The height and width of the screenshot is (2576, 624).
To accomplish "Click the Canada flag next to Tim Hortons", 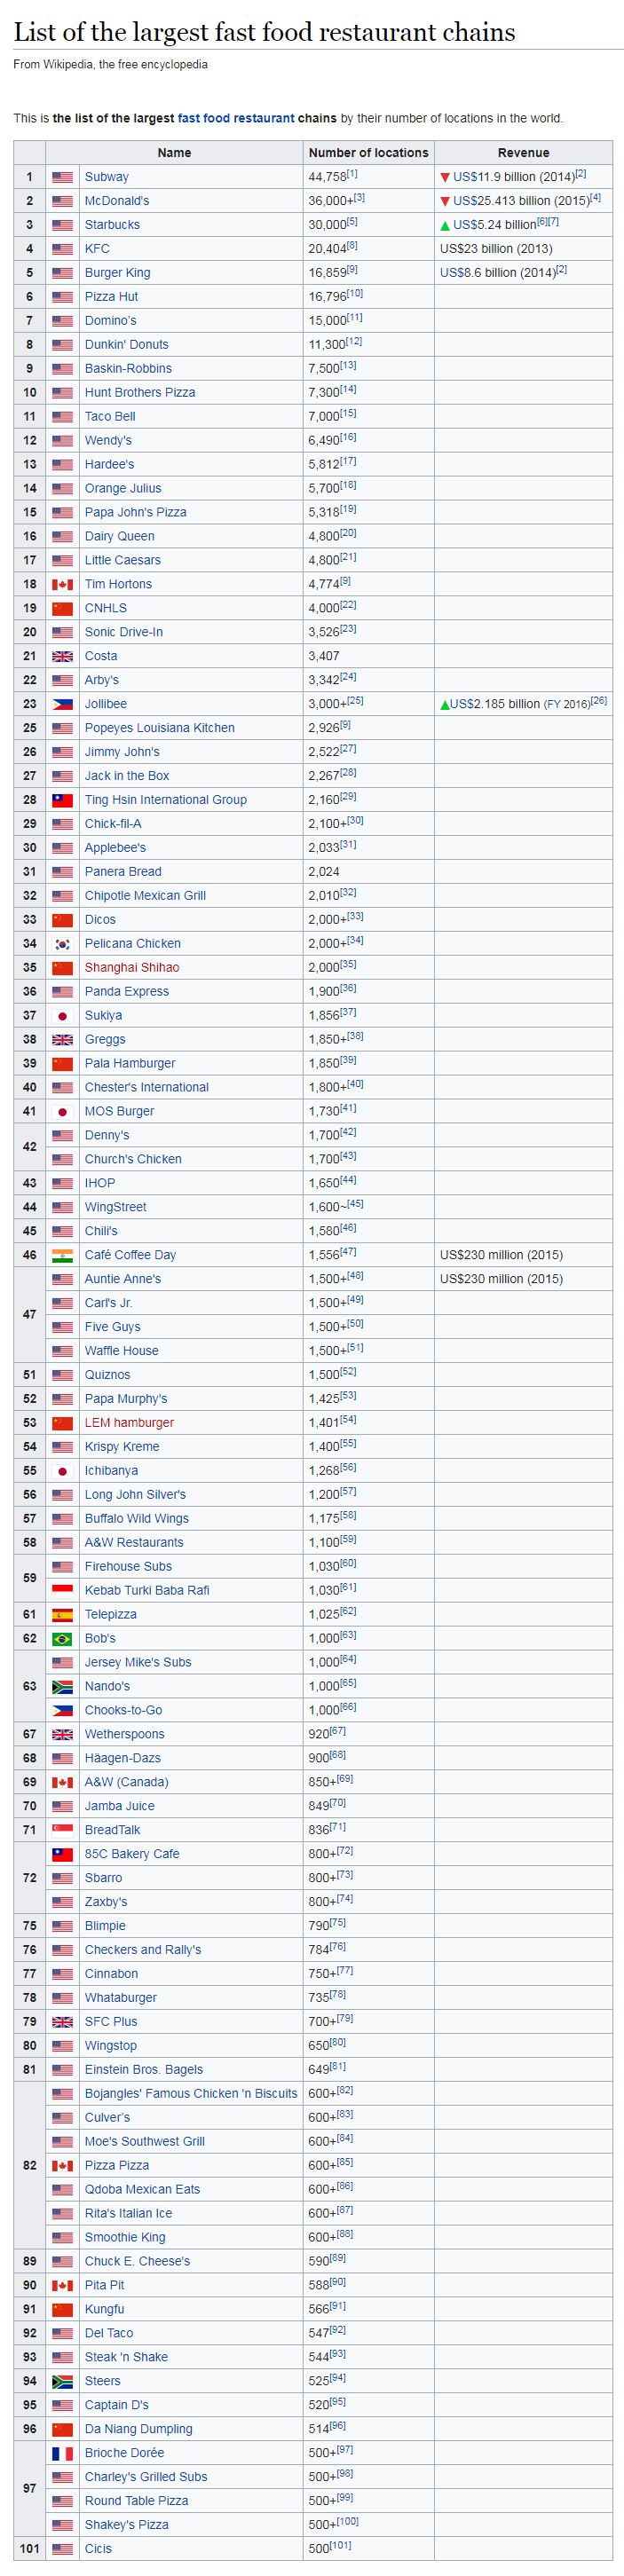I will click(x=62, y=584).
